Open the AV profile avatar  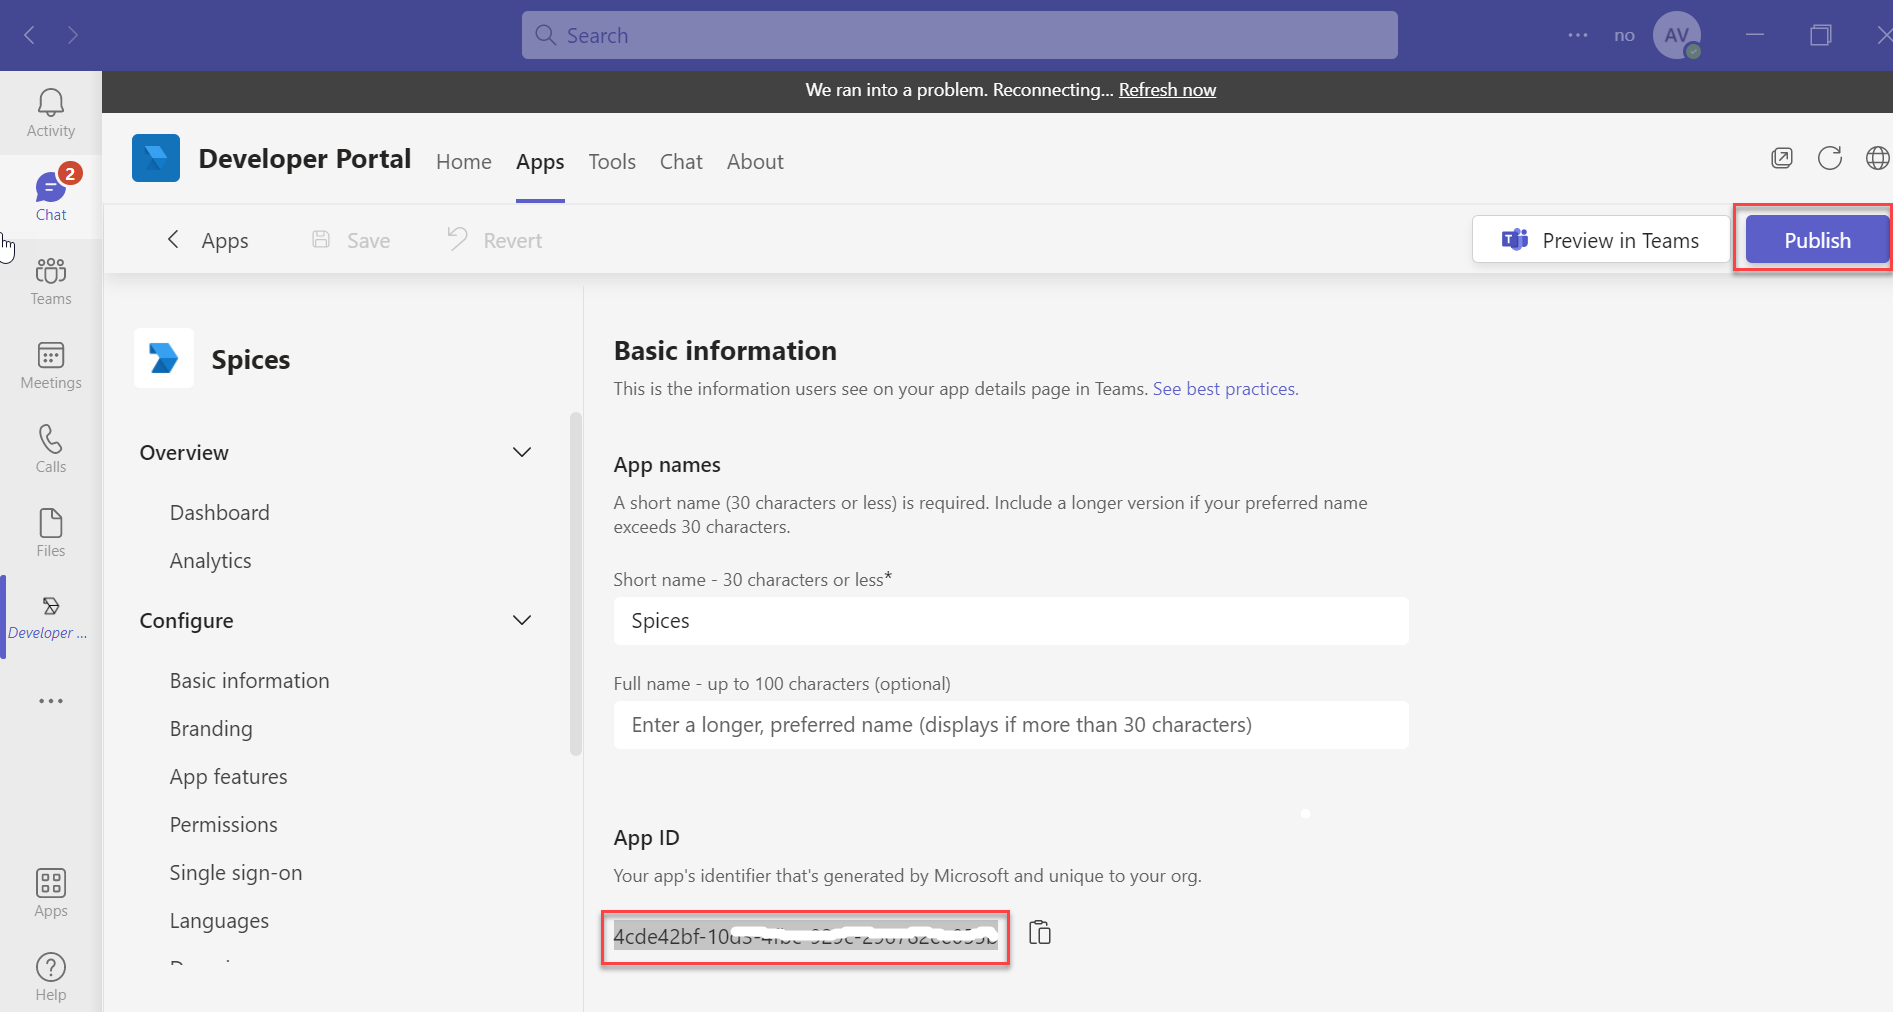pos(1677,35)
